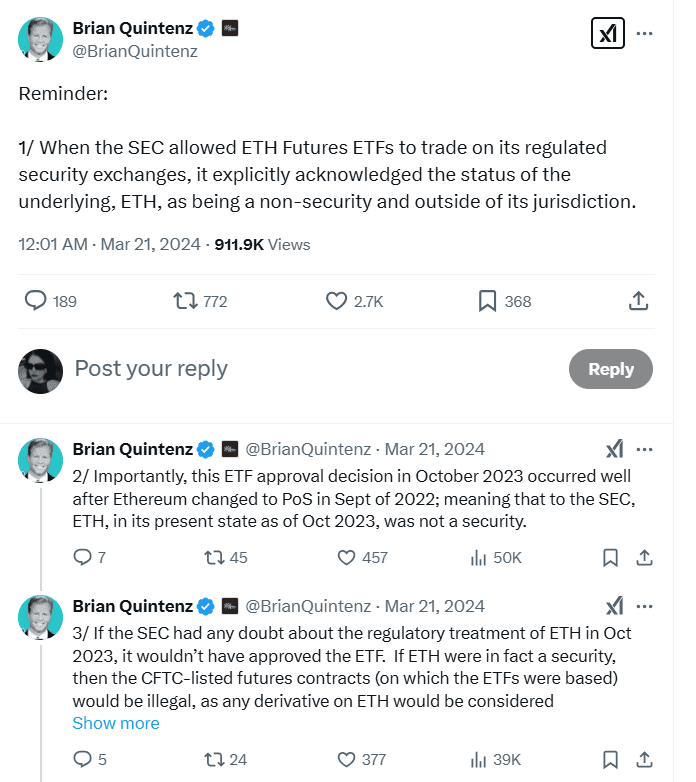Click Brian Quintenz's avatar on main post
Screen dimensions: 696x782
(x=40, y=39)
